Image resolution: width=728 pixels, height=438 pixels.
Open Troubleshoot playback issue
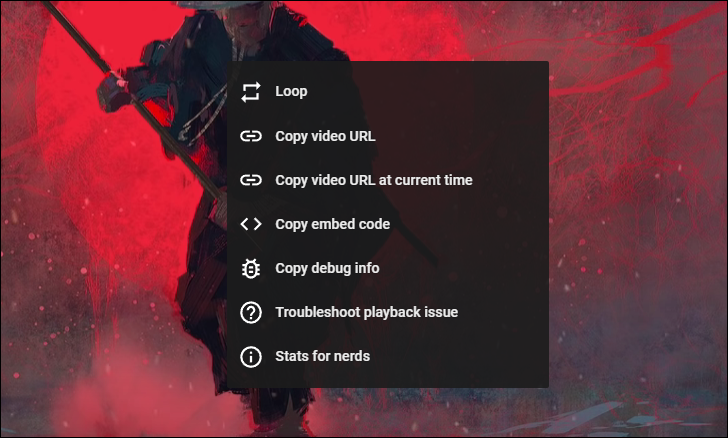coord(388,313)
